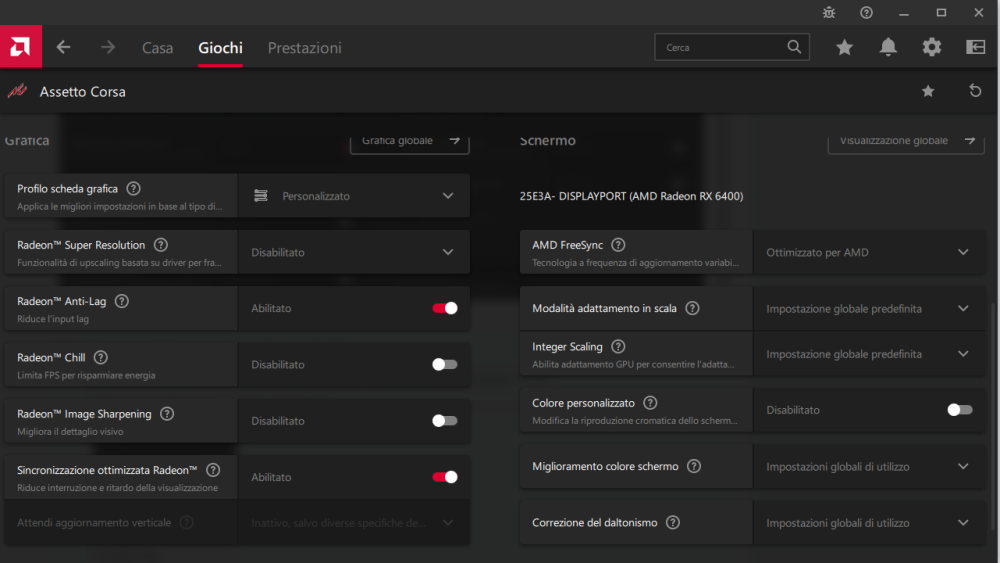Open Visualizzazione globale button

(x=906, y=143)
